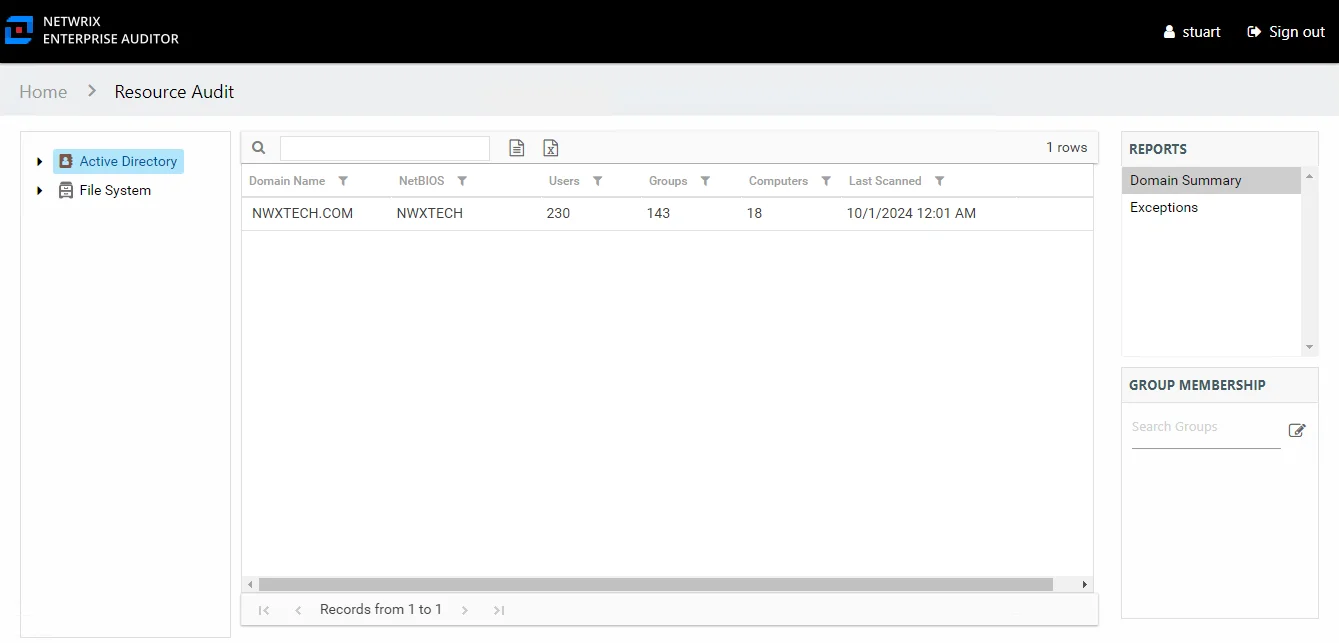Sort by Computers column header
Viewport: 1339px width, 643px height.
coord(778,181)
